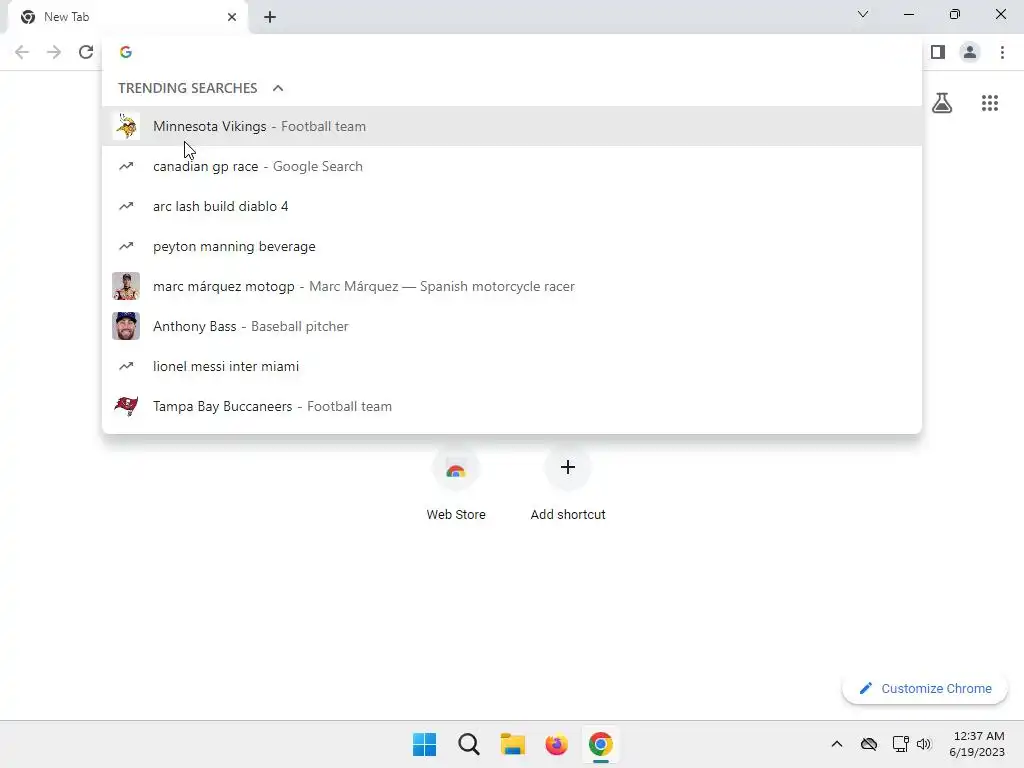1024x768 pixels.
Task: Open the Windows Start menu
Action: (424, 744)
